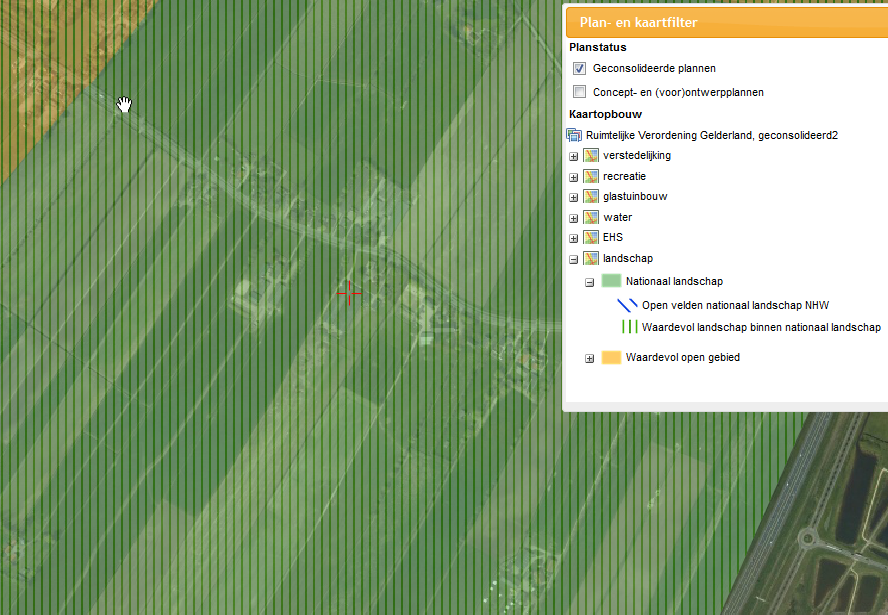Click the orange Waardevol open gebied swatch
This screenshot has width=888, height=615.
[x=611, y=358]
